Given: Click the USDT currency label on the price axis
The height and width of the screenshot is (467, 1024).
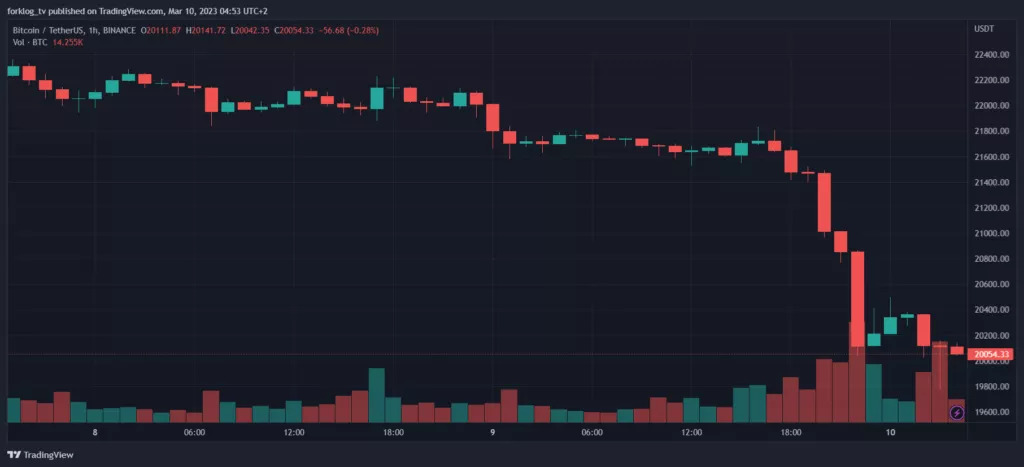Looking at the screenshot, I should (x=984, y=28).
